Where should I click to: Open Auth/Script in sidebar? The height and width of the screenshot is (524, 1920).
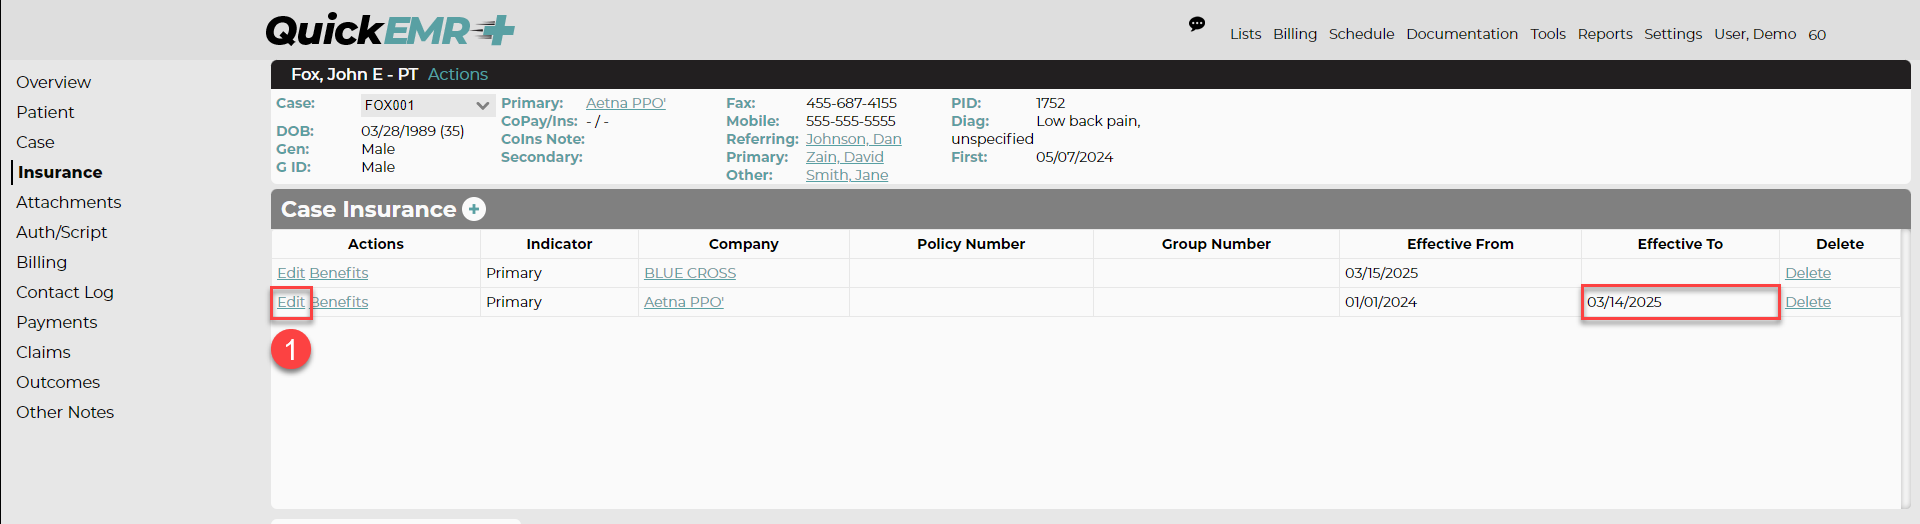coord(61,232)
